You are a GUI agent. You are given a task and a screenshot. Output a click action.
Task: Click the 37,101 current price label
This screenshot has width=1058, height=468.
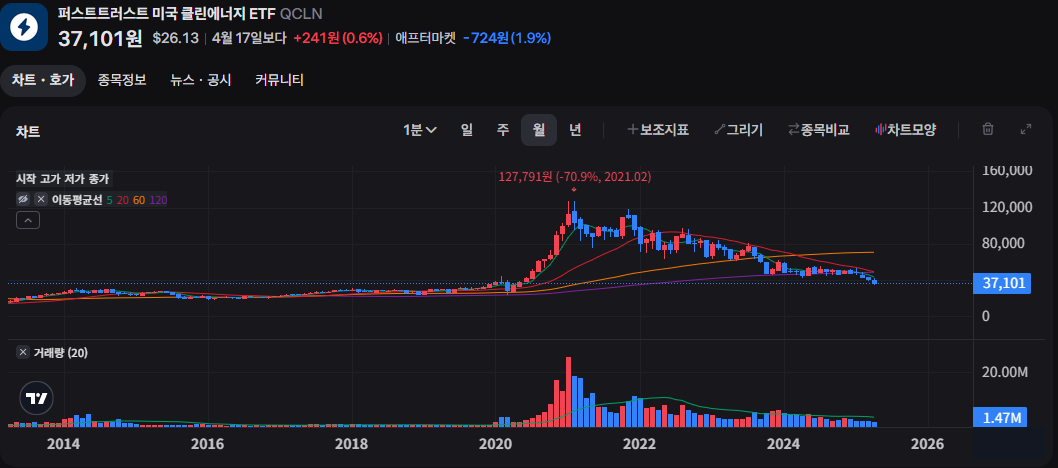[x=1003, y=283]
